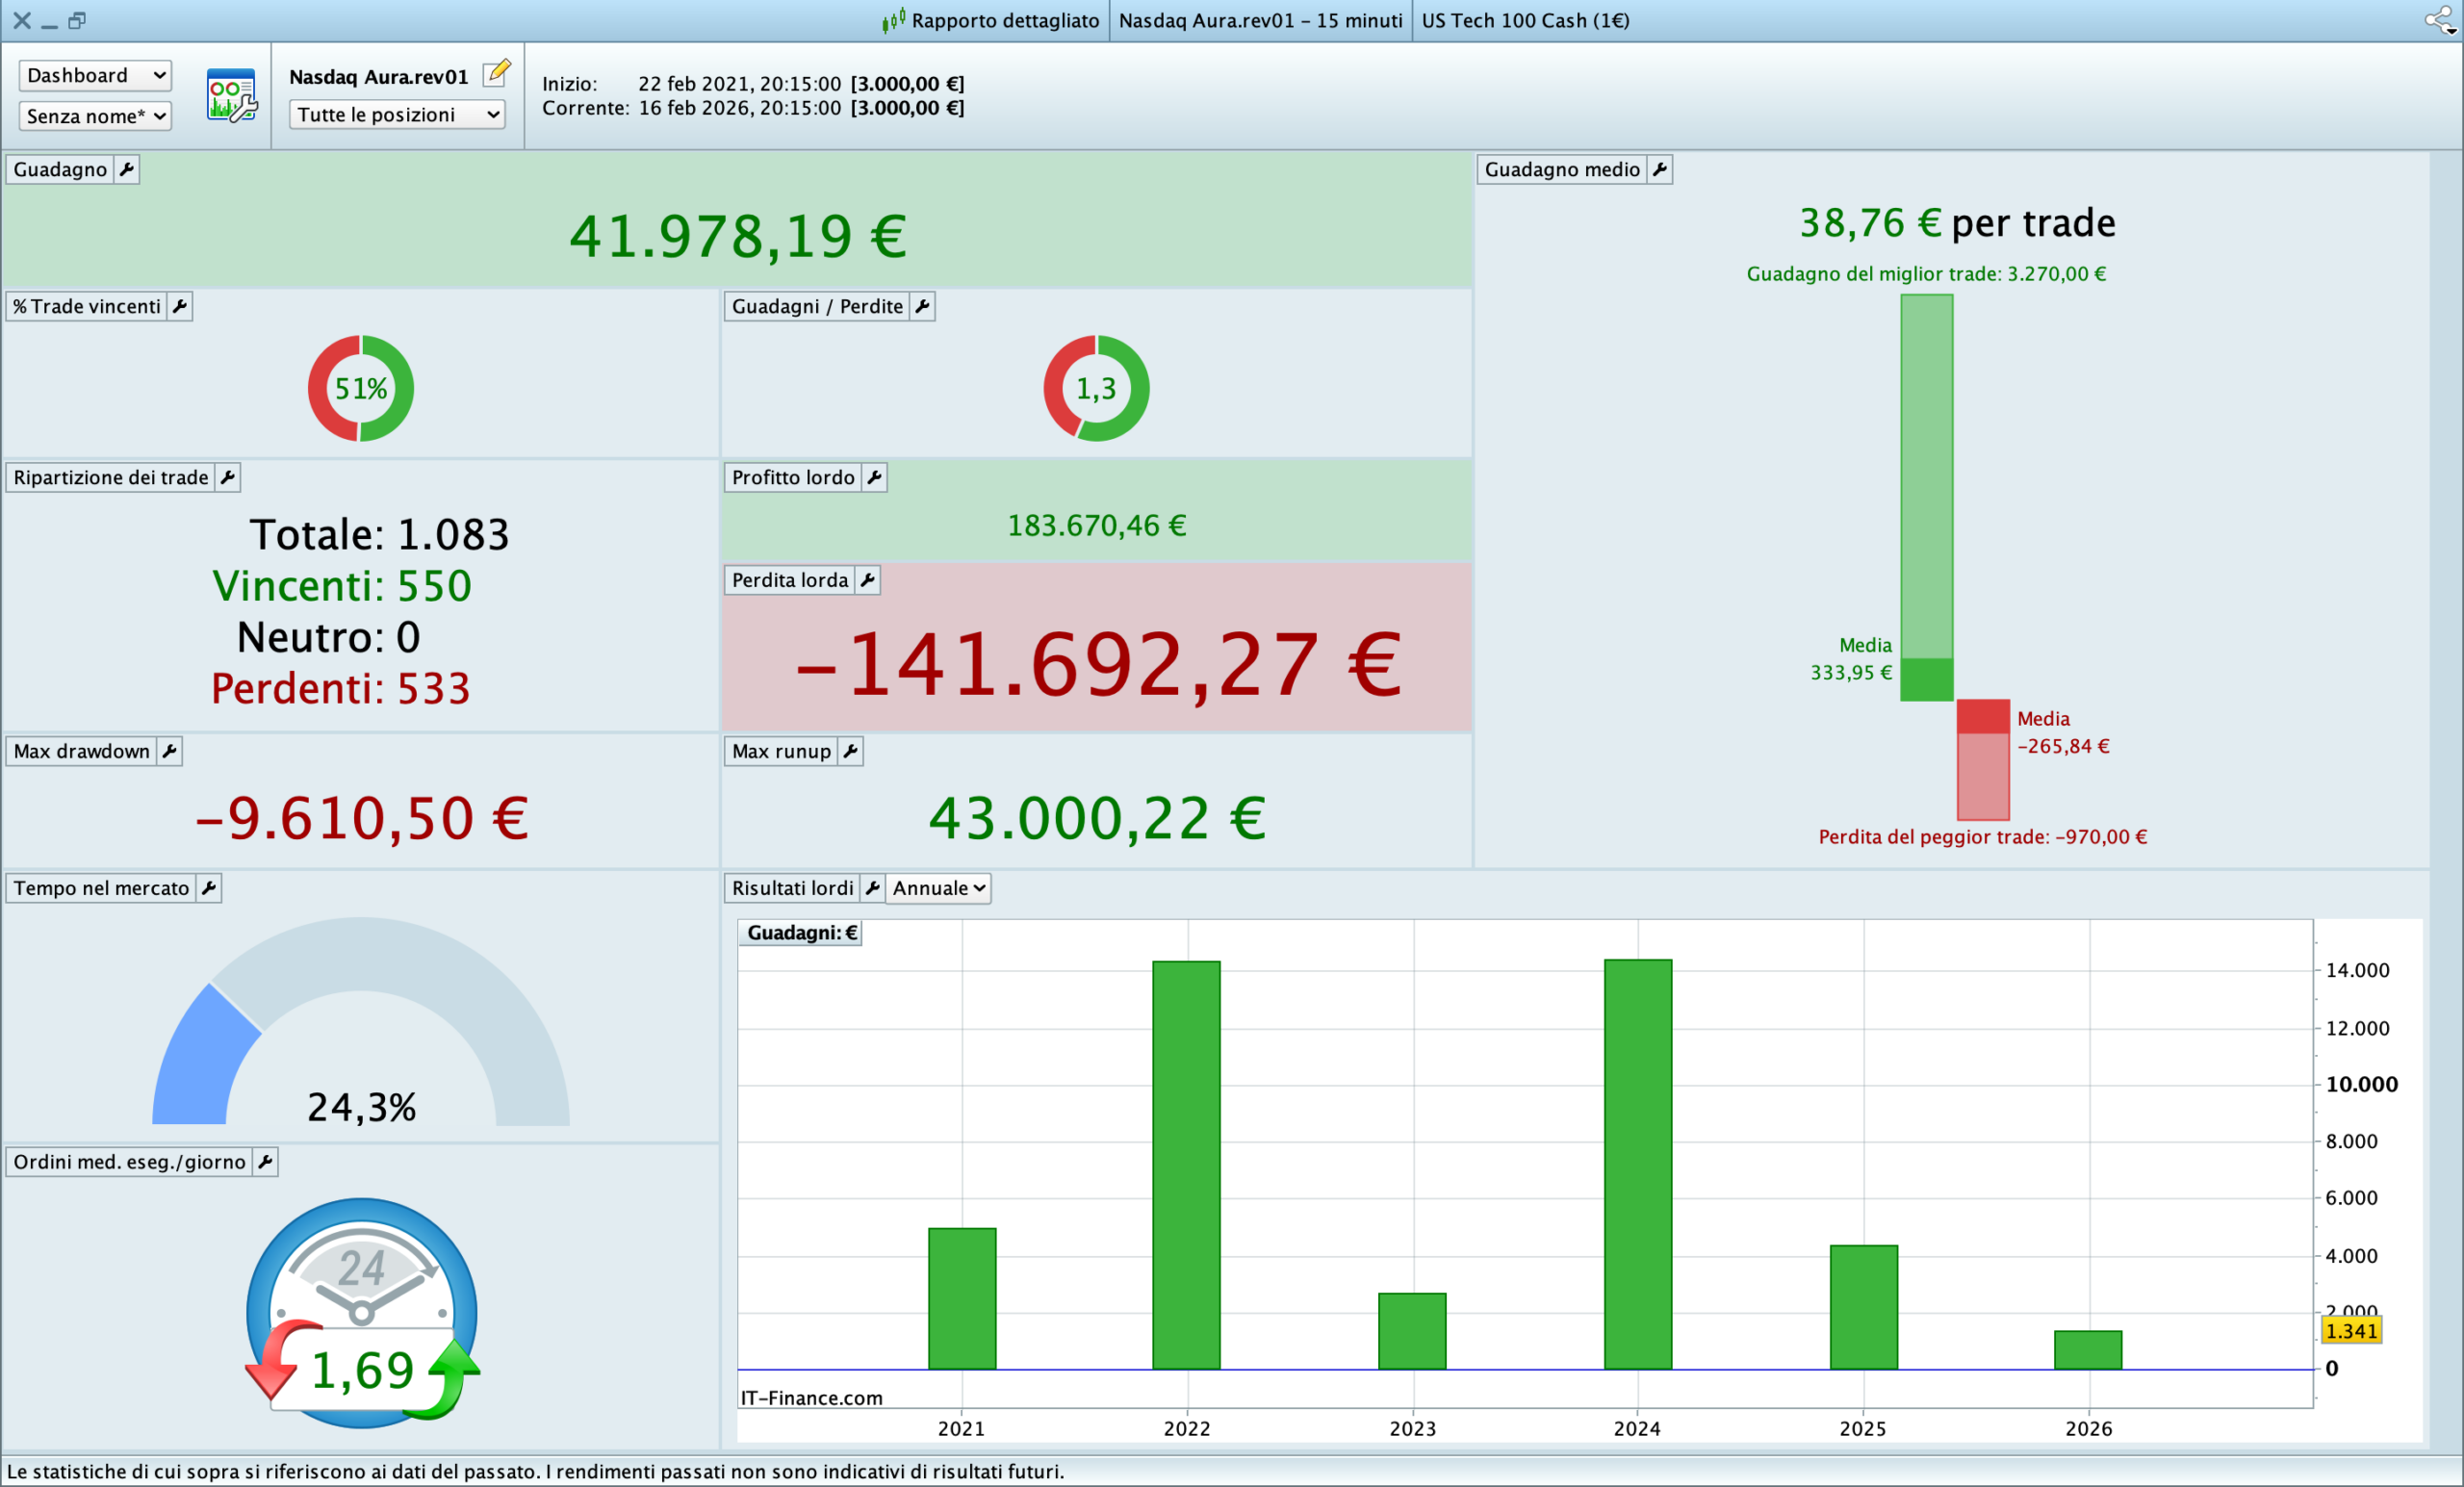Select the Nasdaq Aura.rev01 – 15 minuti tab
The image size is (2464, 1487).
(x=1260, y=20)
